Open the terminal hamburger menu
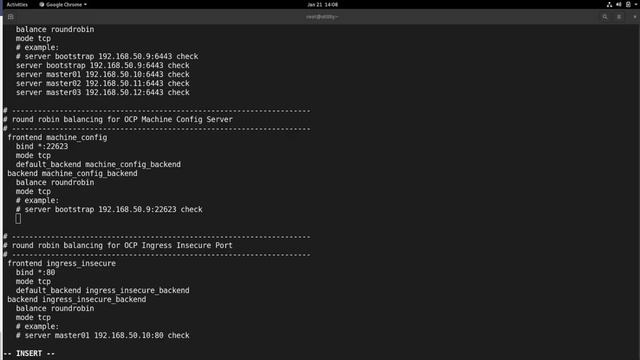 [619, 17]
